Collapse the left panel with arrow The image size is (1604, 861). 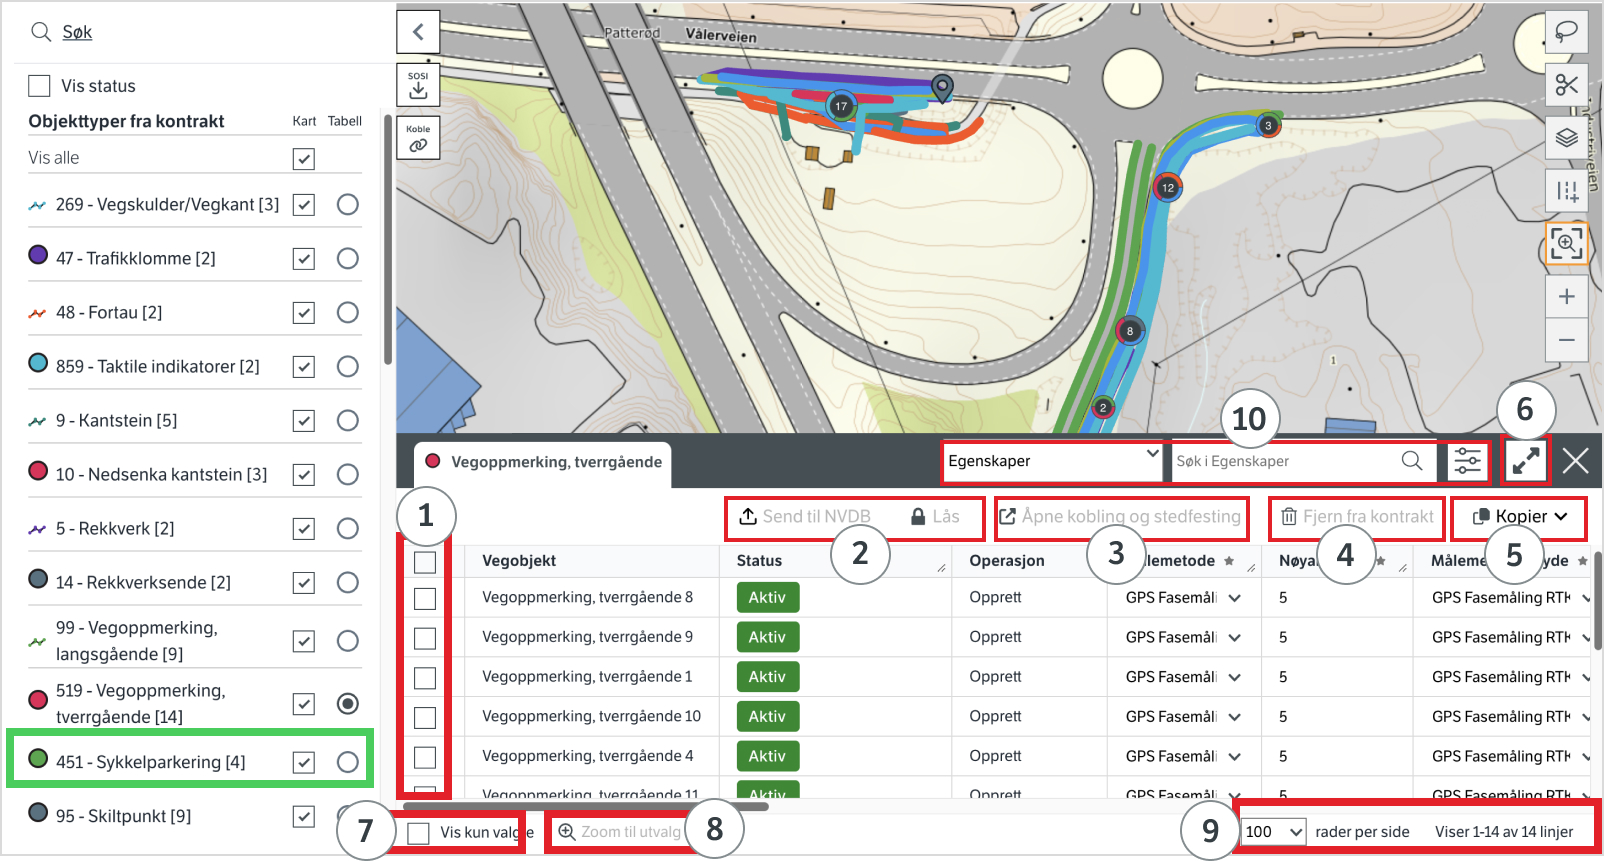click(418, 32)
